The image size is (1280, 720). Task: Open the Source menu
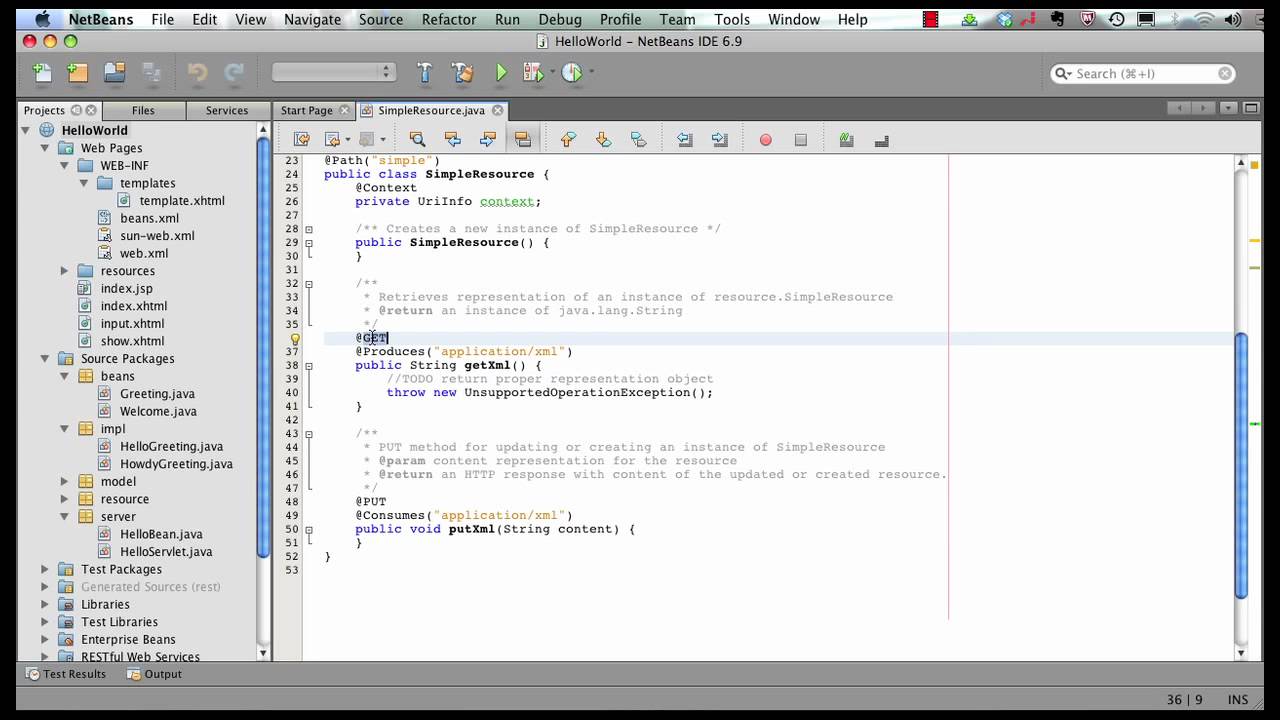[x=380, y=19]
